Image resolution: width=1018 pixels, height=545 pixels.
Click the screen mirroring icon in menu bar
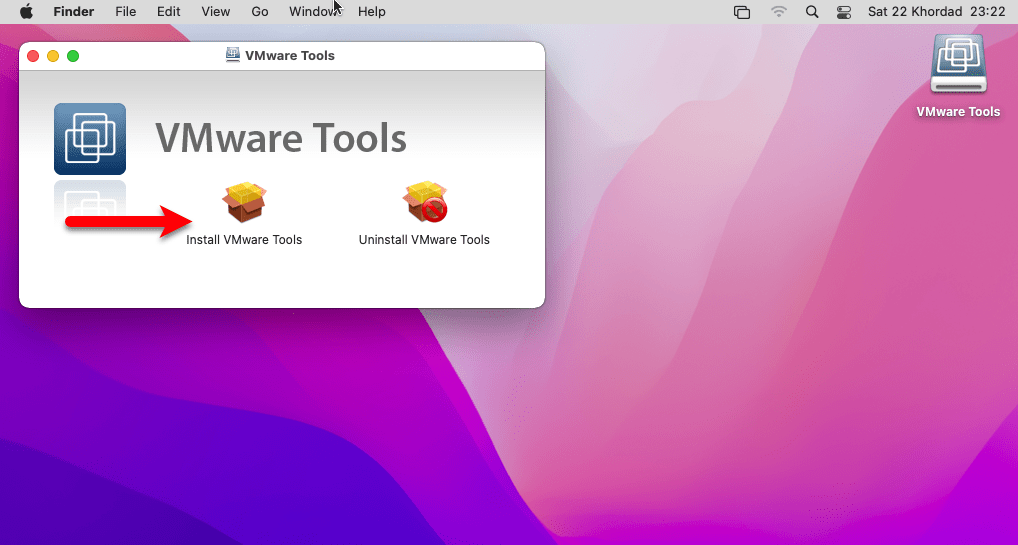[x=741, y=12]
